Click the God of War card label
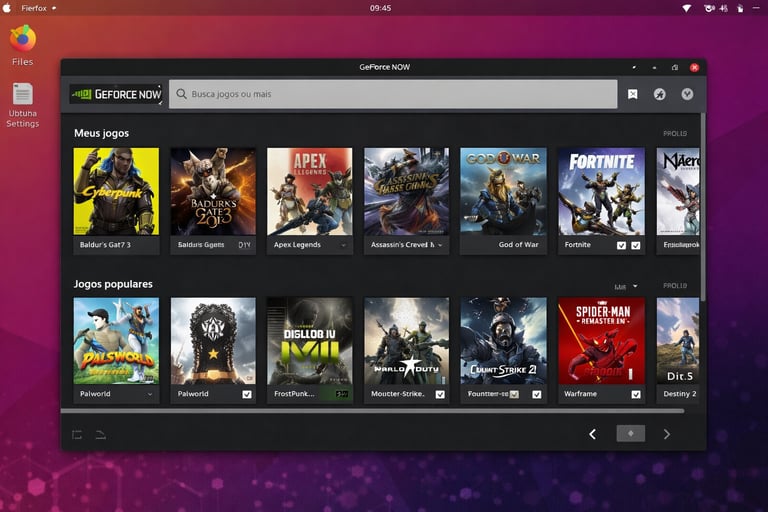 coord(518,245)
